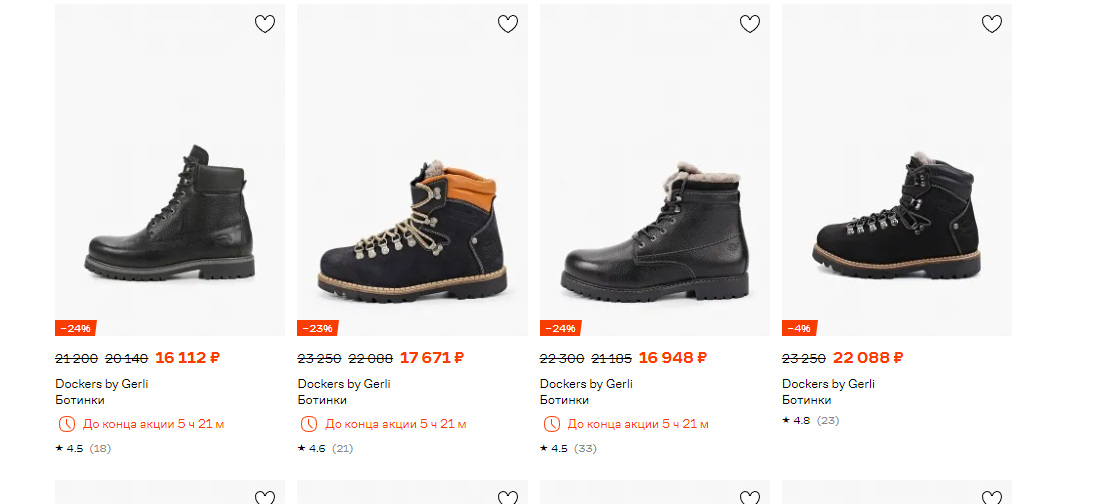This screenshot has height=504, width=1099.
Task: Open reviews for rating 4.5 (33)
Action: click(x=568, y=449)
